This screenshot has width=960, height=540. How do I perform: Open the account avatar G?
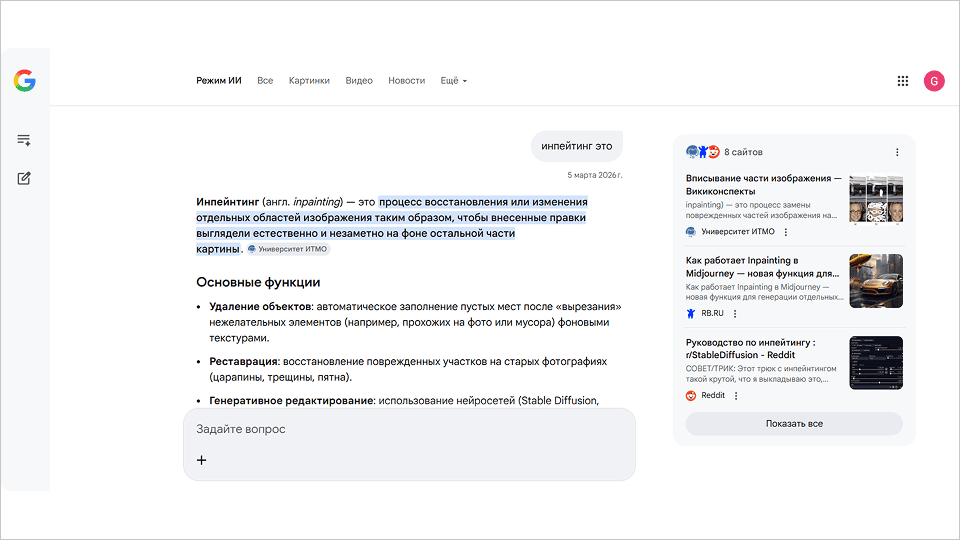pyautogui.click(x=934, y=81)
